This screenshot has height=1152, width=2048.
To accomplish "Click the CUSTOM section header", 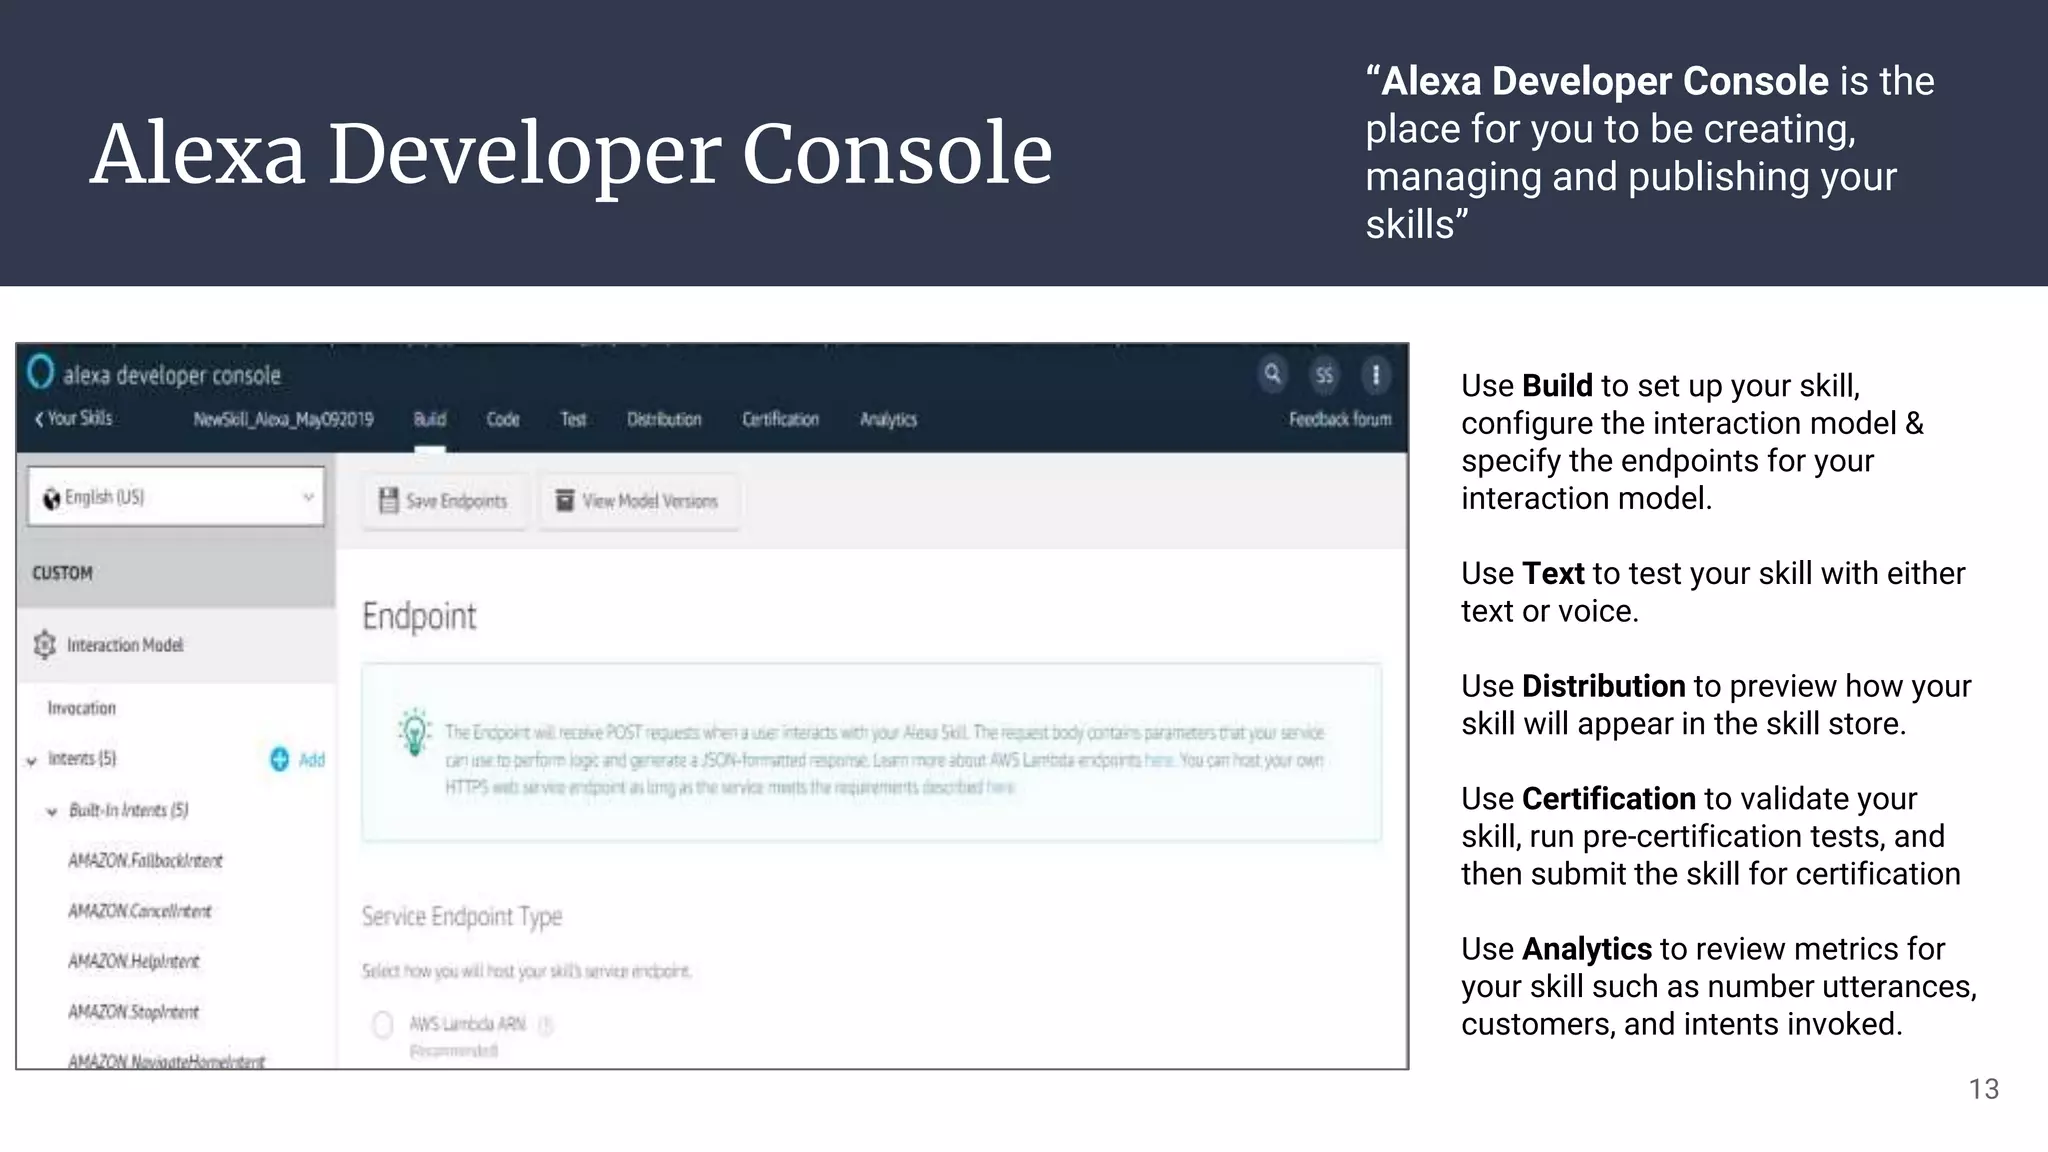I will point(62,573).
